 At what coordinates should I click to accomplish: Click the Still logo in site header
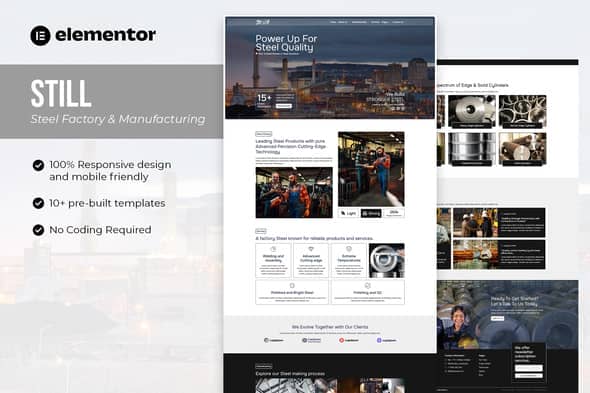pos(263,22)
